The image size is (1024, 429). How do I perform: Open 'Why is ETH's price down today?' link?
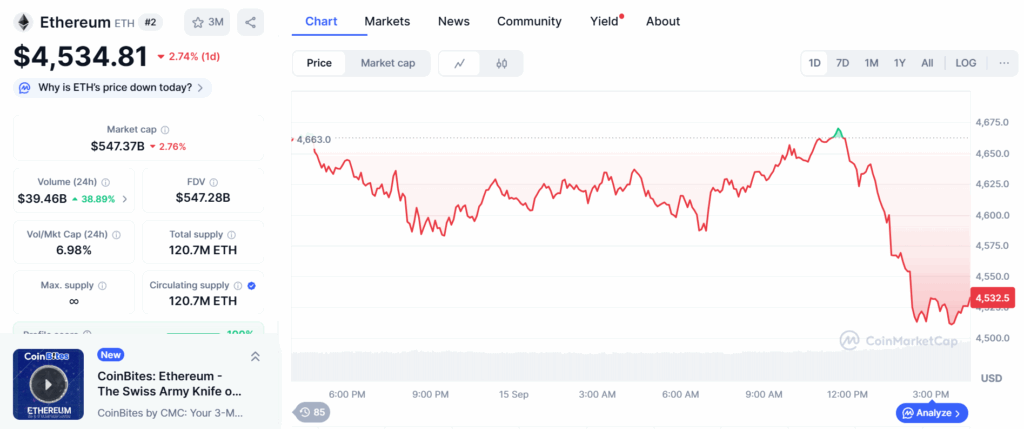pos(112,87)
